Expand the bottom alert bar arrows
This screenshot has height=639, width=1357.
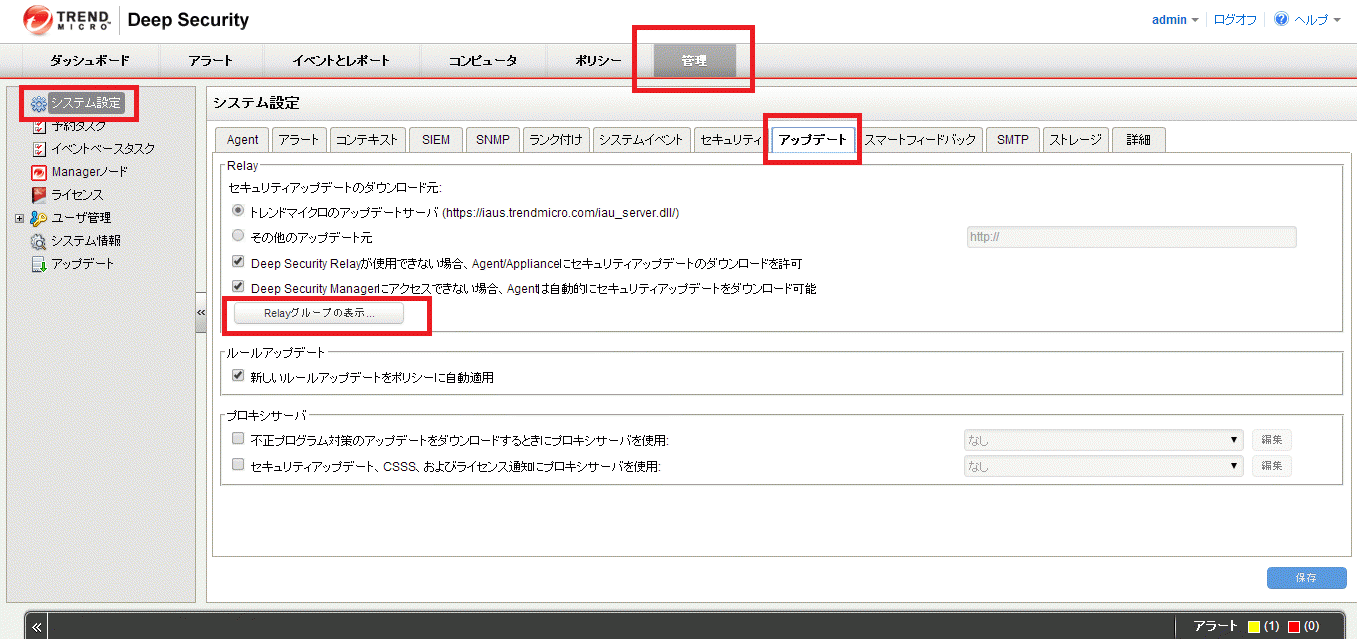(37, 627)
